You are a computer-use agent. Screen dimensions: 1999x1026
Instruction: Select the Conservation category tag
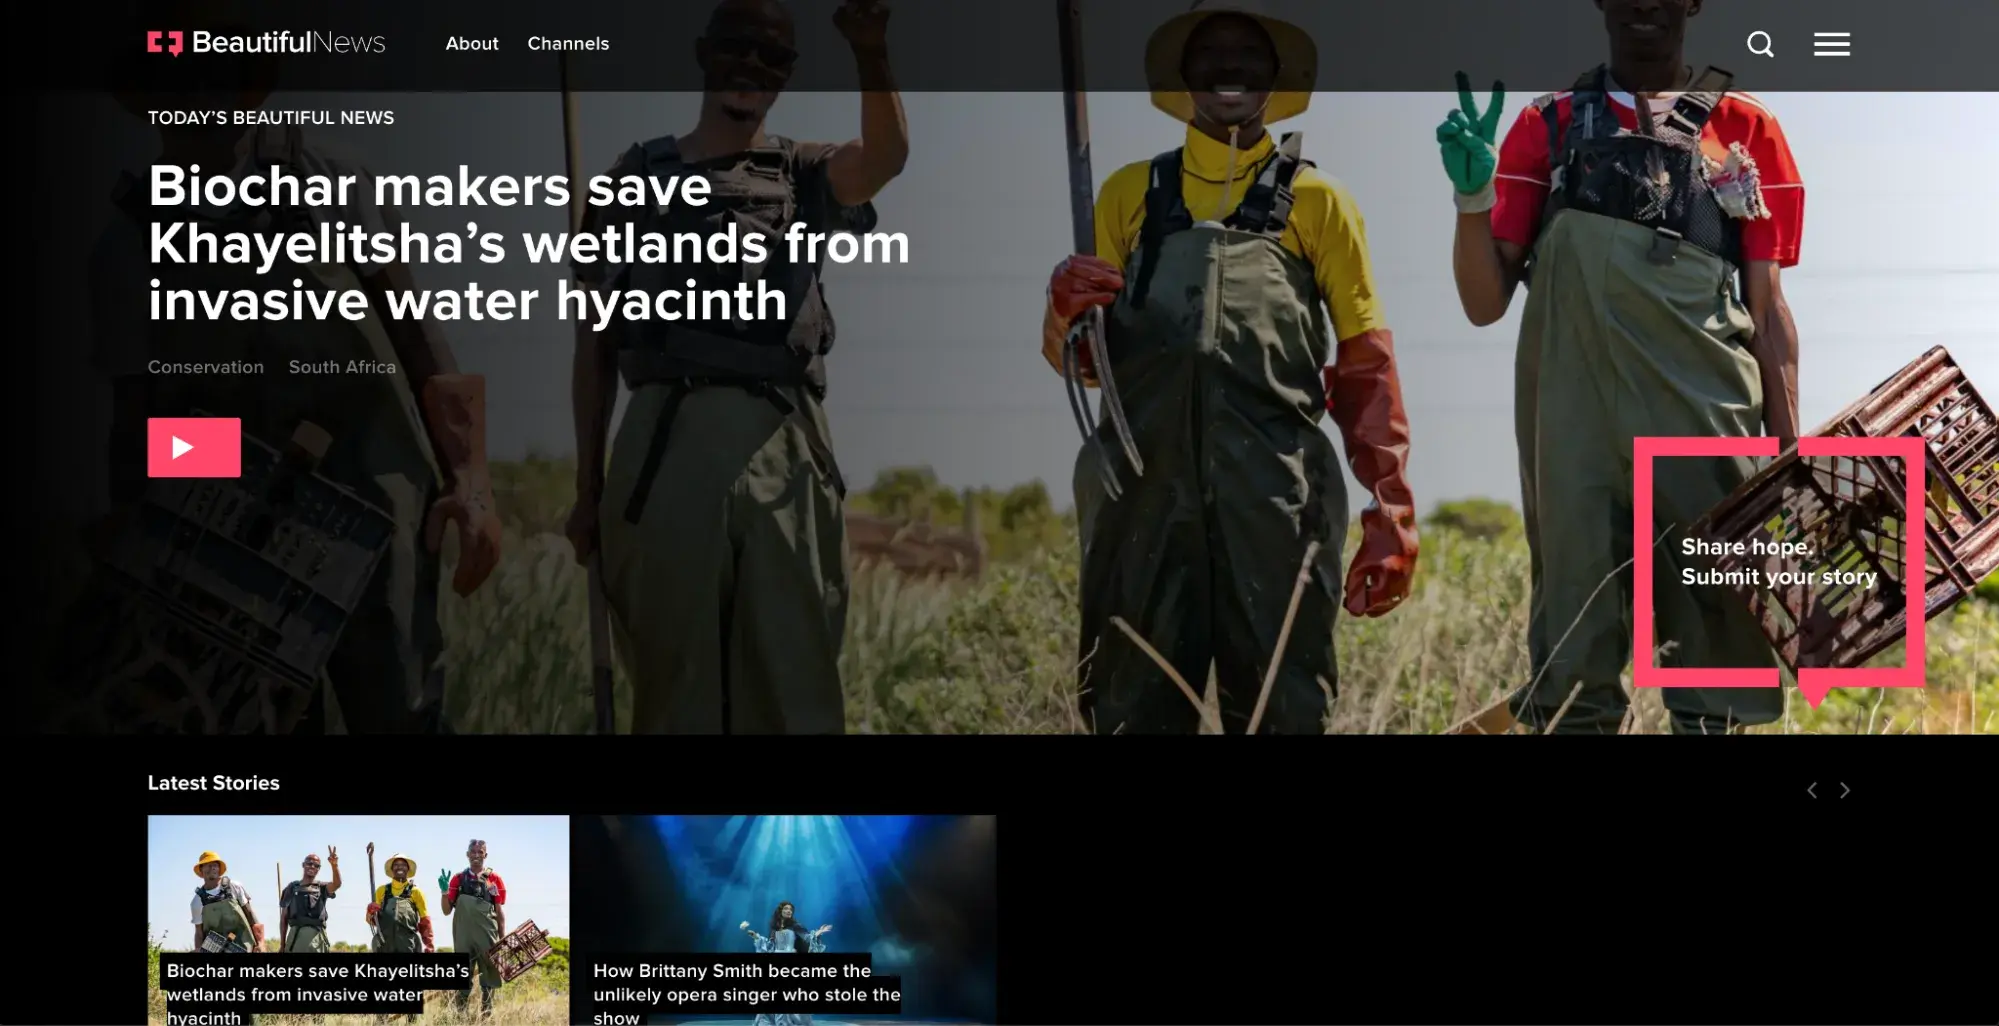206,367
